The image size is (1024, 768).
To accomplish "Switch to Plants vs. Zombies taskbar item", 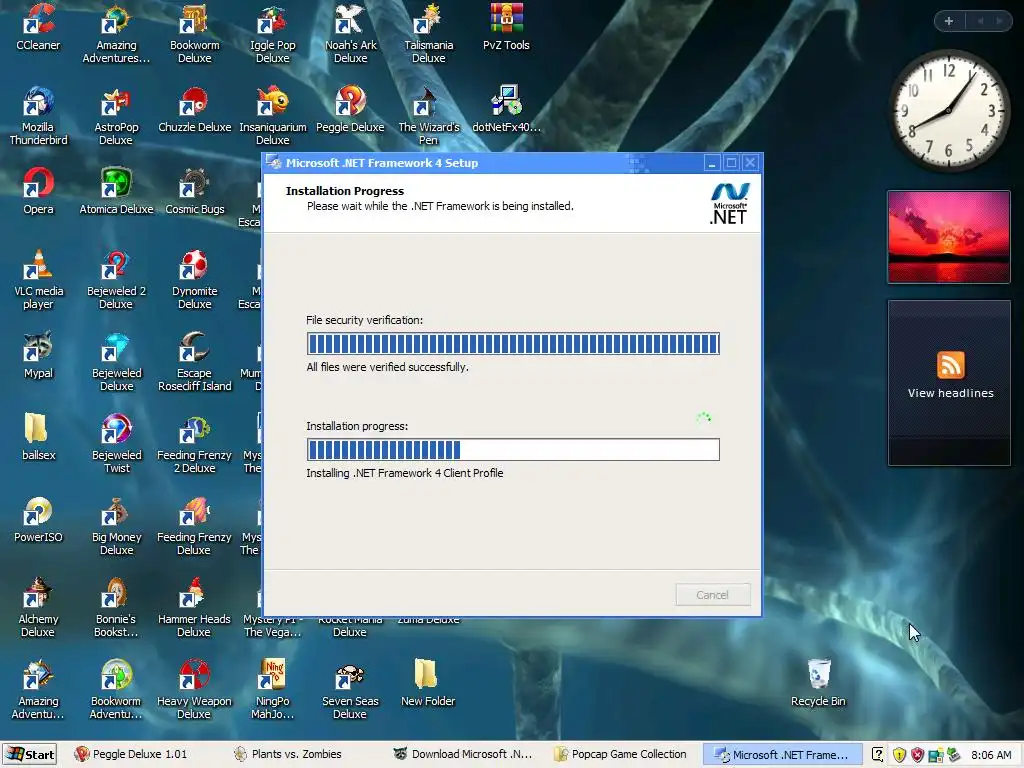I will coord(289,754).
